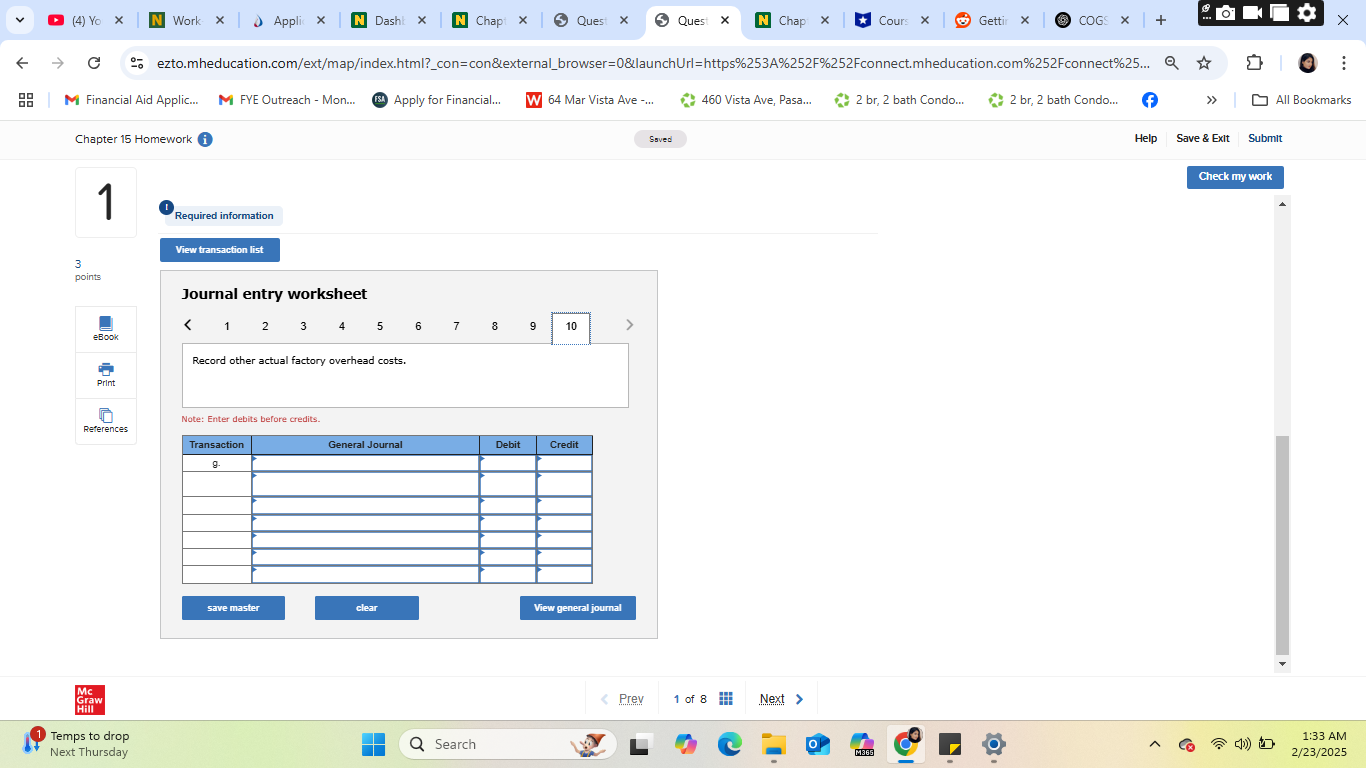The height and width of the screenshot is (768, 1366).
Task: Open the question grid navigator icon
Action: tap(726, 699)
